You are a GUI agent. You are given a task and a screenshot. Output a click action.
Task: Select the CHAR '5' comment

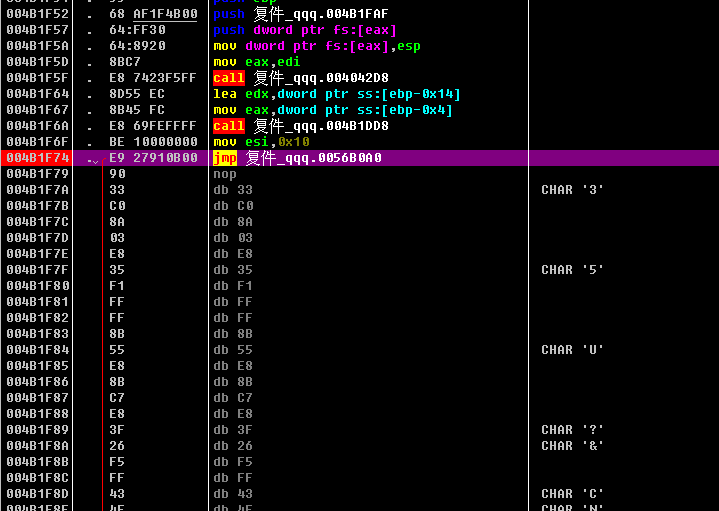(x=572, y=270)
